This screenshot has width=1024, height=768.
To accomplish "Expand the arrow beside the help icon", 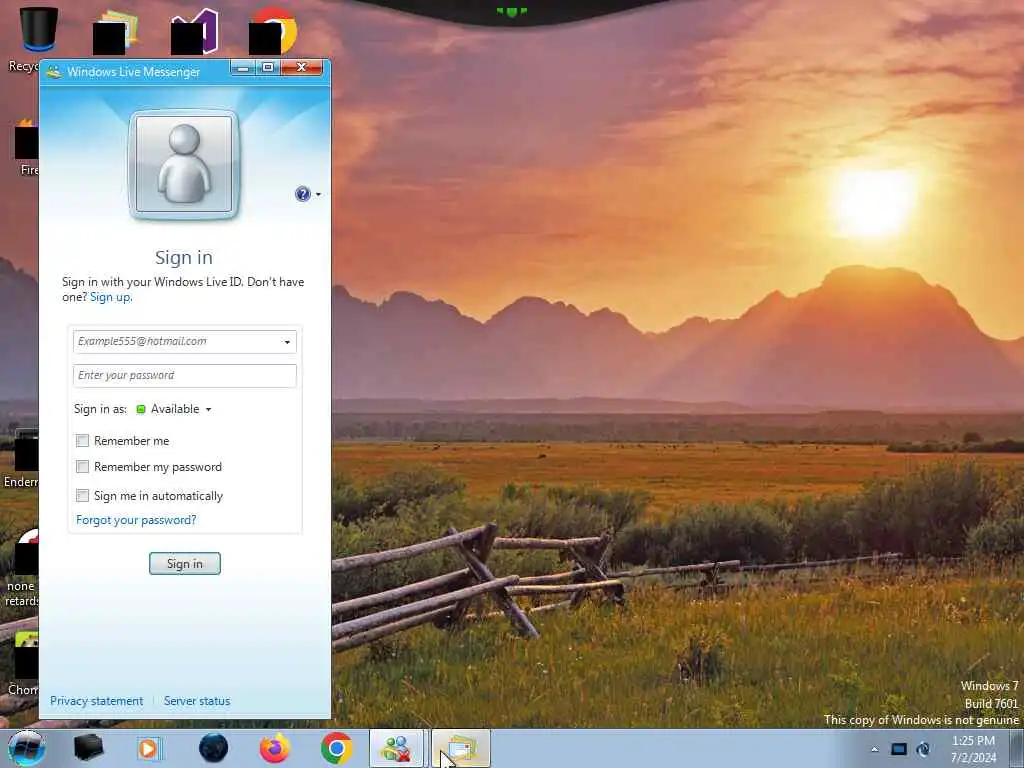I will coord(318,195).
